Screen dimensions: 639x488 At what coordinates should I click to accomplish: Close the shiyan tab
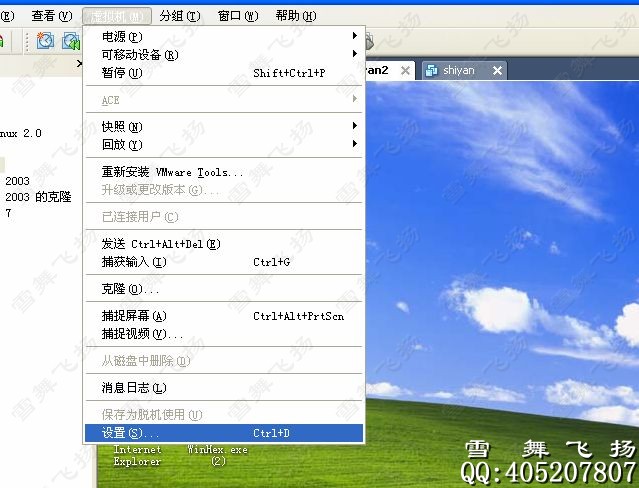[497, 70]
